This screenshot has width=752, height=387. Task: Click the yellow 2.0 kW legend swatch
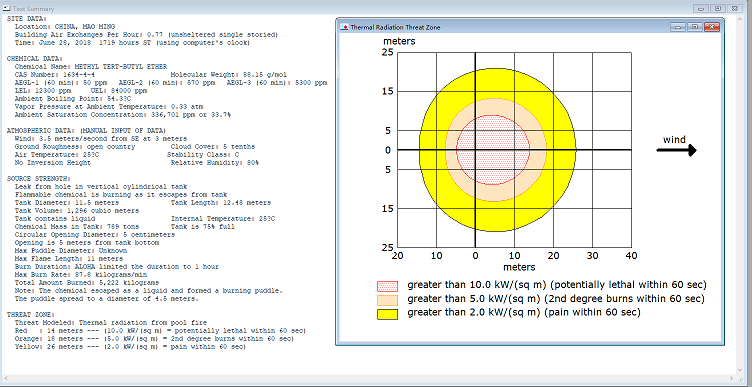pos(388,315)
